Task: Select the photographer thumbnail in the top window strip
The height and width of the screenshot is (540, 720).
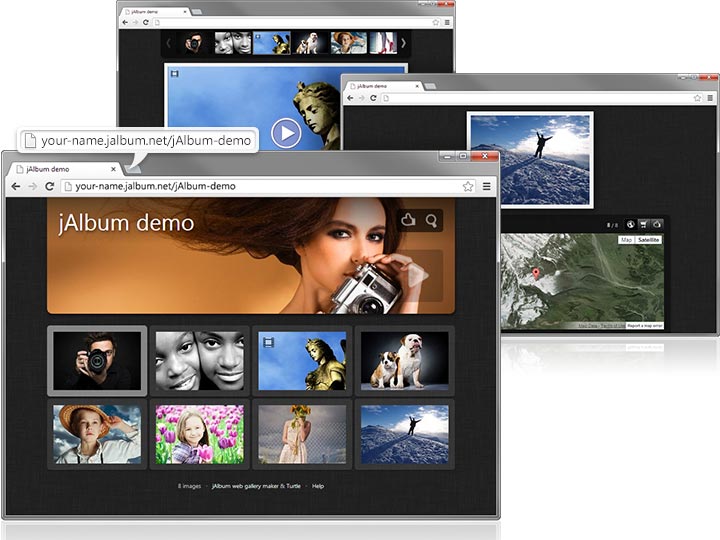Action: 194,43
